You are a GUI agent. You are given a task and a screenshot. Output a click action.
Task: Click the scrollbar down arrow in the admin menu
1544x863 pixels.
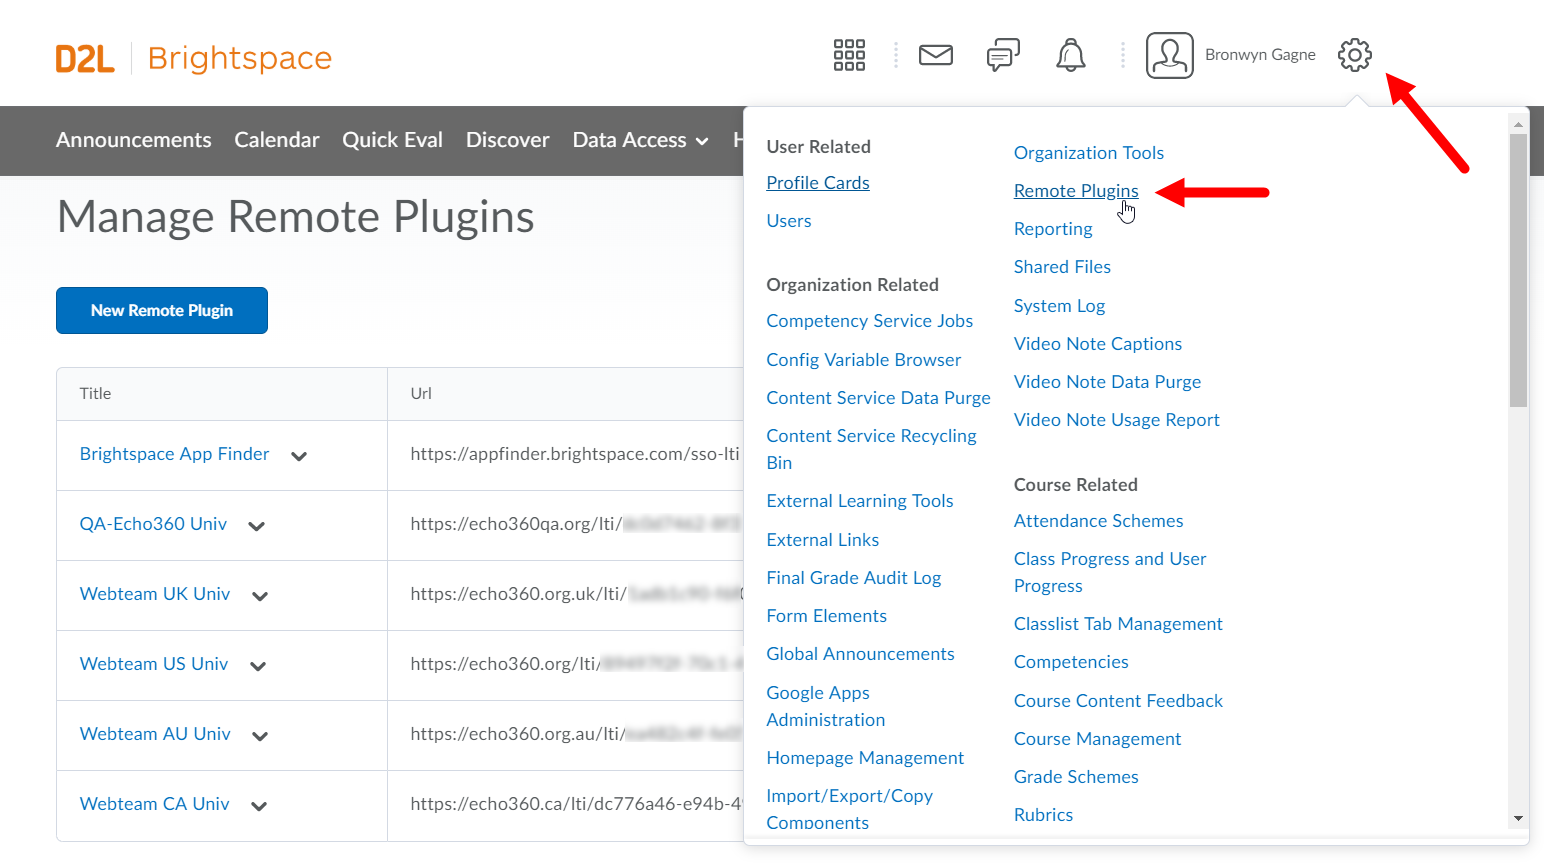[x=1518, y=819]
